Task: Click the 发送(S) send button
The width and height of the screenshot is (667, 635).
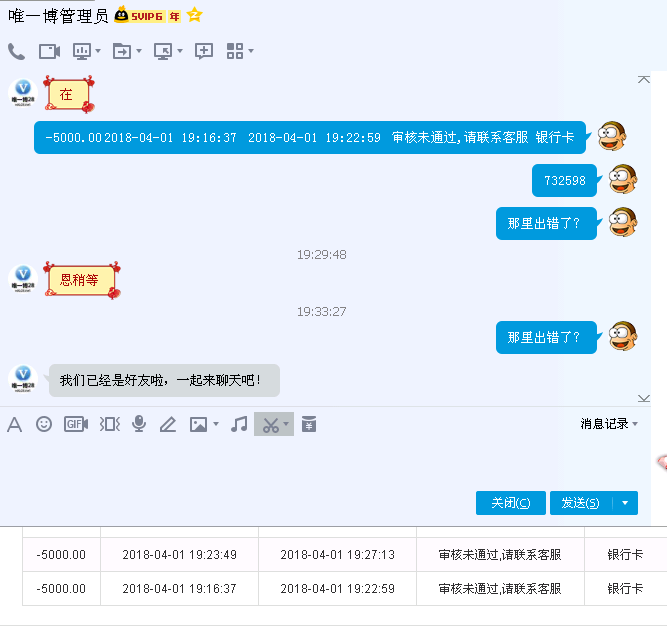Action: 580,503
